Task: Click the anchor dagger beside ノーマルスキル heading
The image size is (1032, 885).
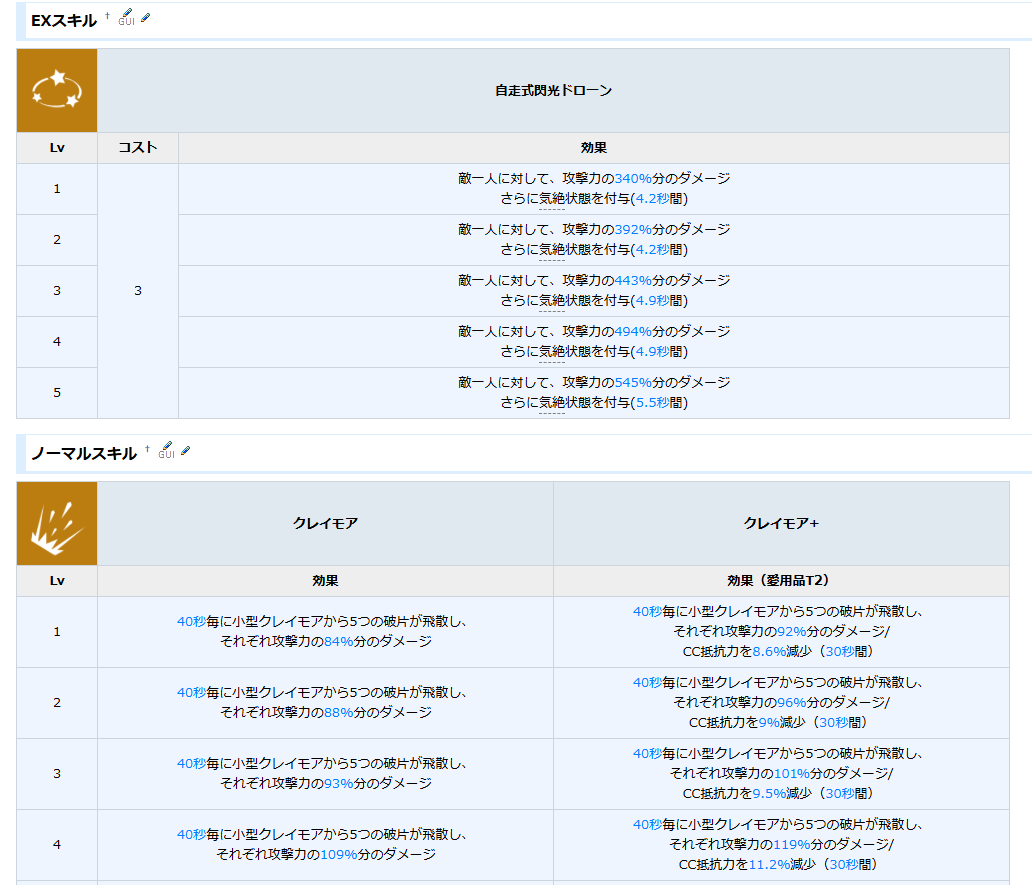Action: pyautogui.click(x=147, y=448)
